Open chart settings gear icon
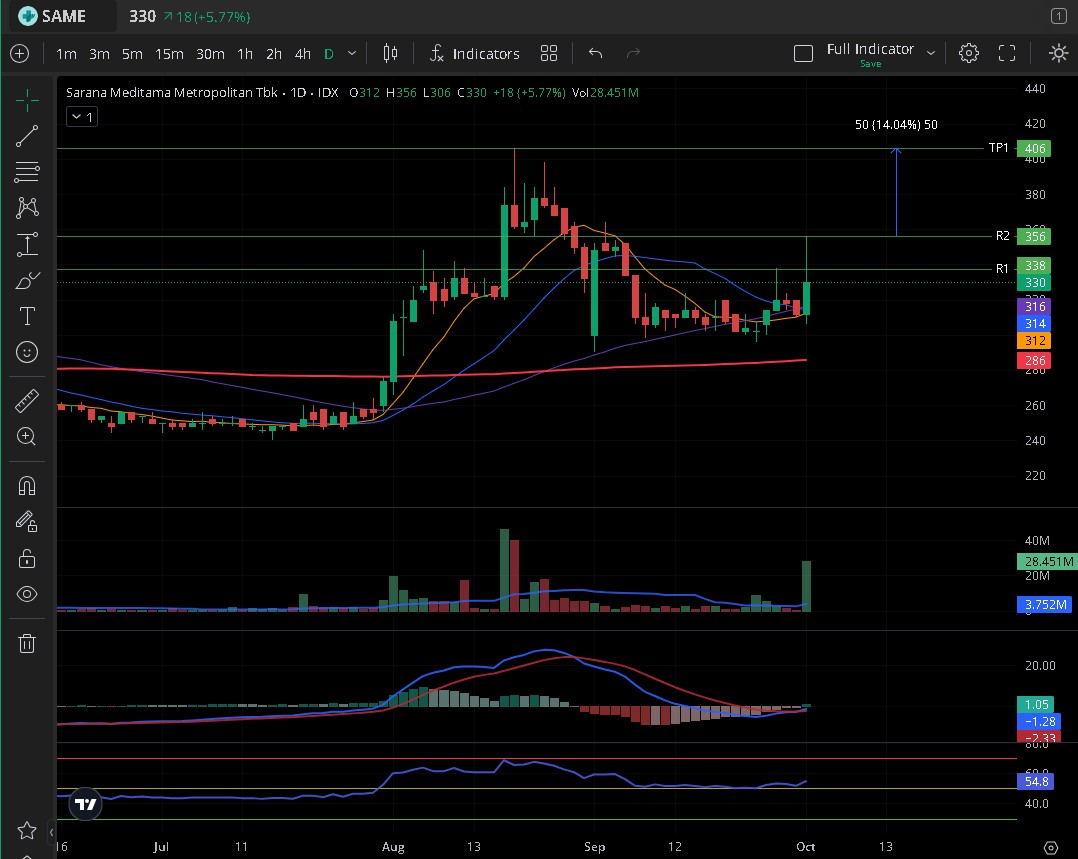Viewport: 1078px width, 859px height. [x=968, y=53]
